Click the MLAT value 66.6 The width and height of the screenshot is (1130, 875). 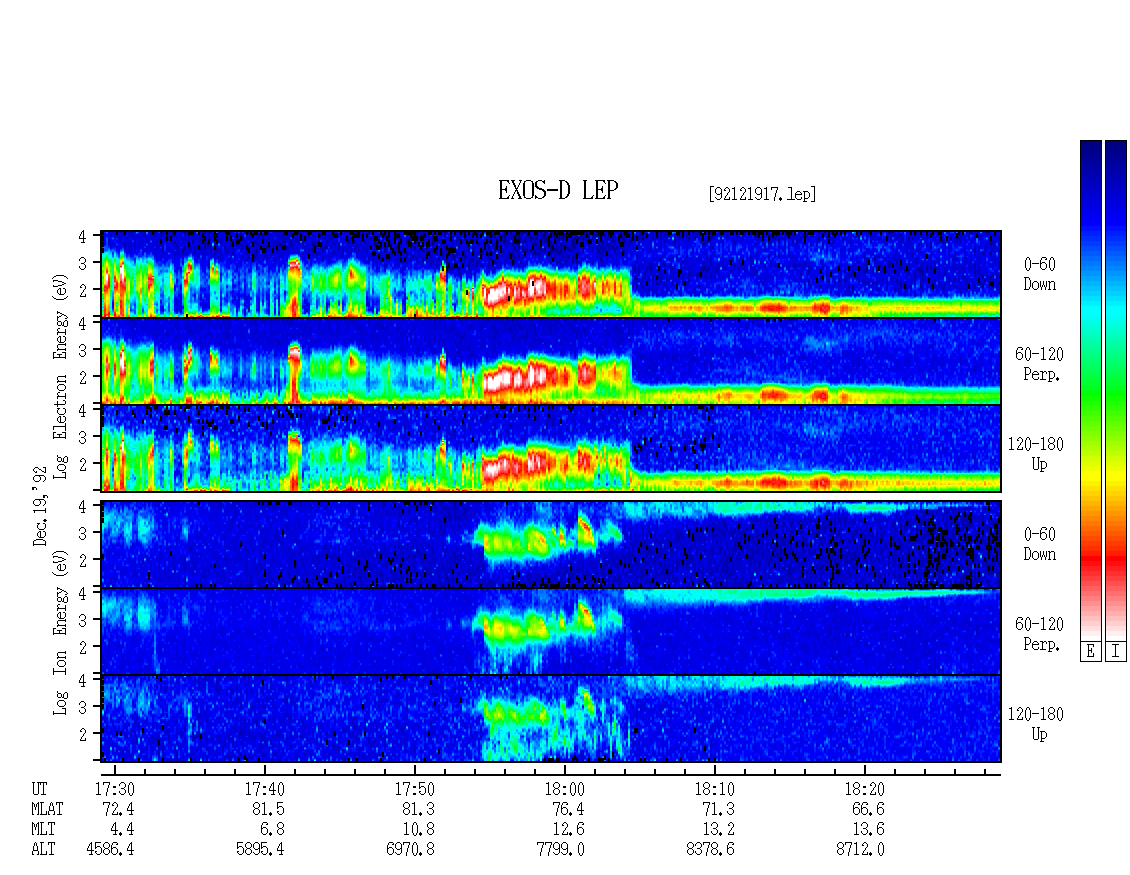pyautogui.click(x=868, y=809)
